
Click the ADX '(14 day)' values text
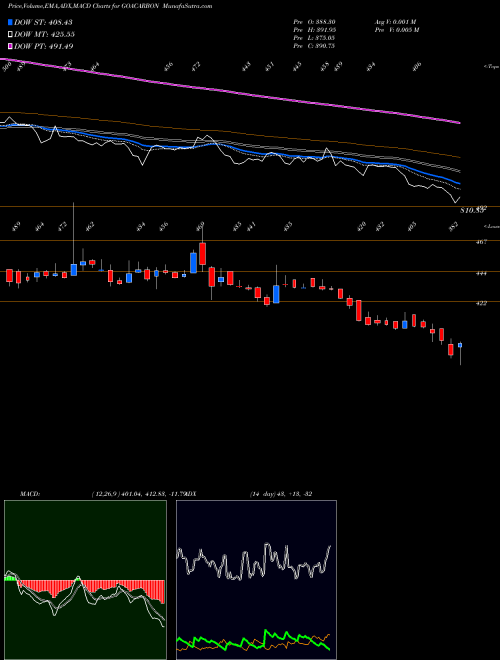[x=281, y=494]
